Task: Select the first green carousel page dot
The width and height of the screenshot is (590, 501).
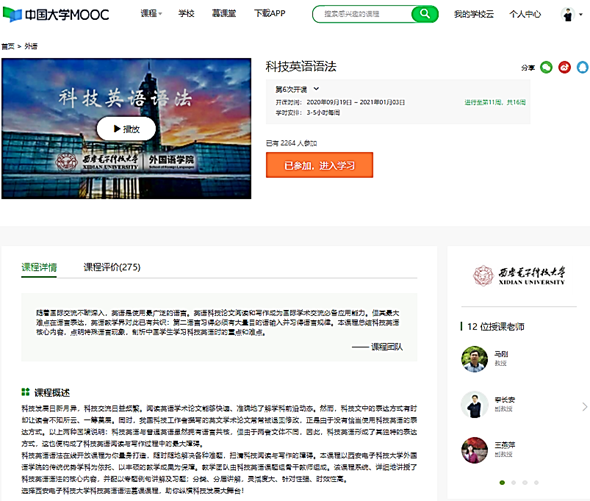Action: click(502, 482)
